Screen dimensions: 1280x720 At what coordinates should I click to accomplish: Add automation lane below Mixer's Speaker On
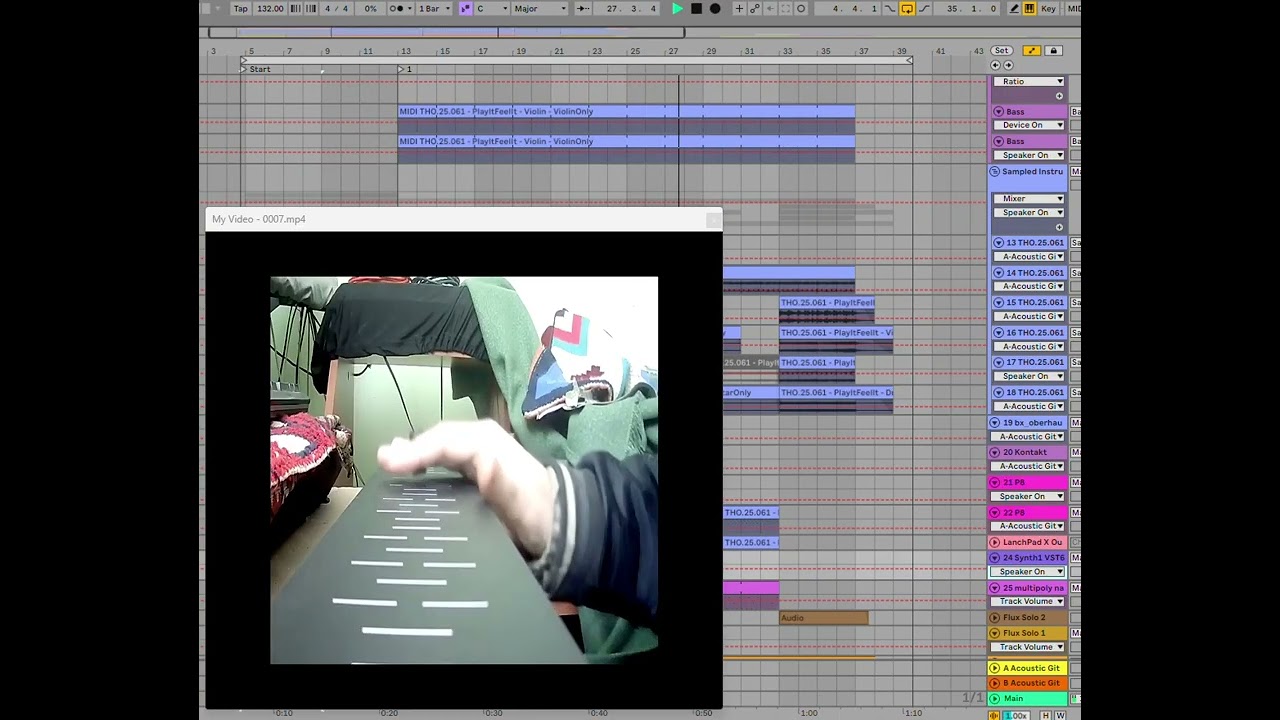pyautogui.click(x=1059, y=227)
